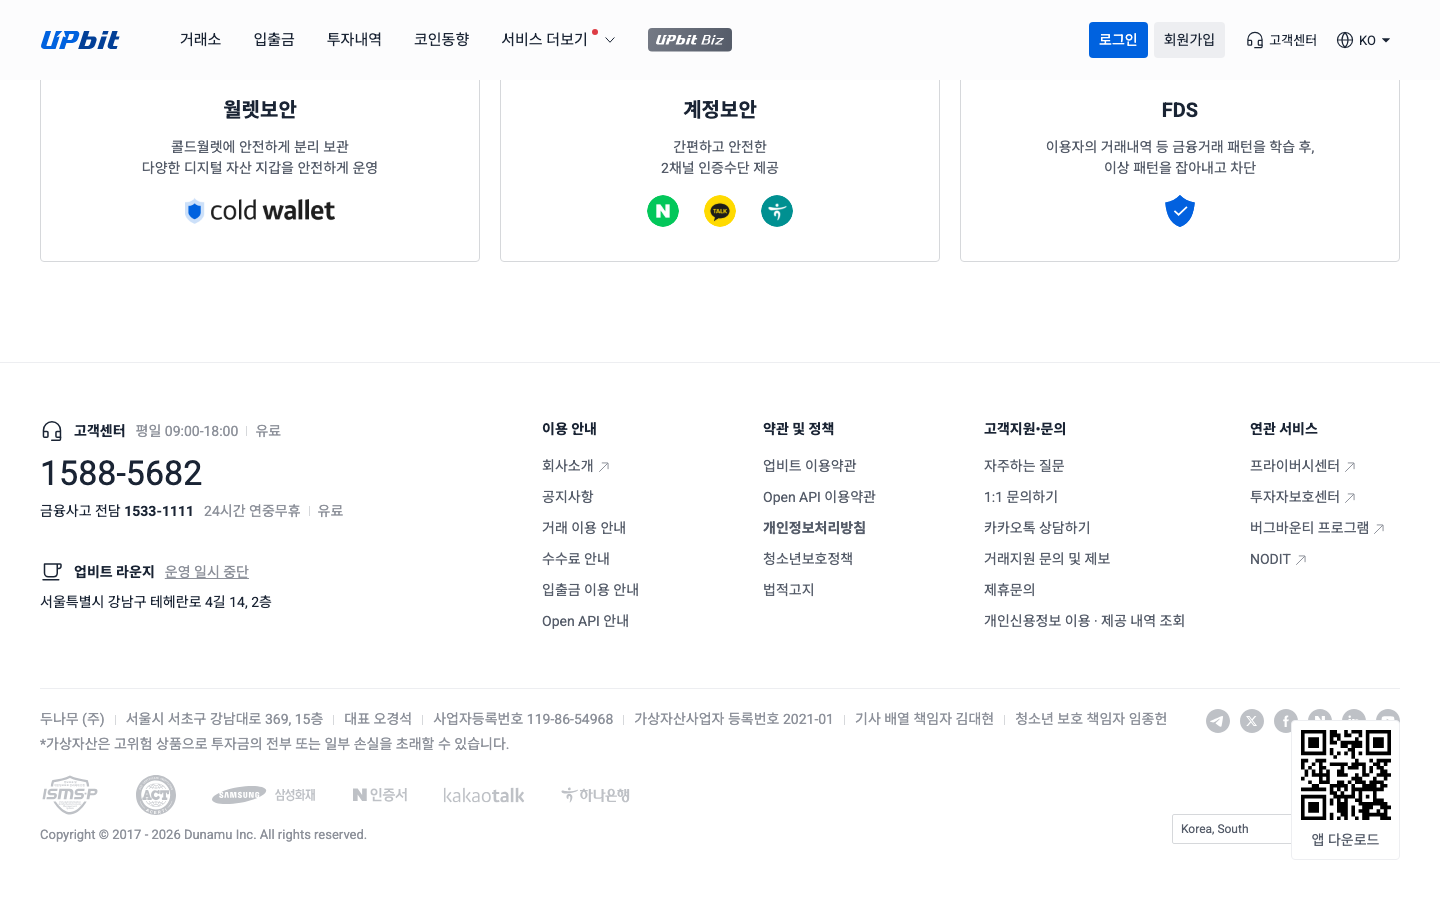Open 입출금 이용 안내 link
Screen dimensions: 1440x900
(591, 590)
